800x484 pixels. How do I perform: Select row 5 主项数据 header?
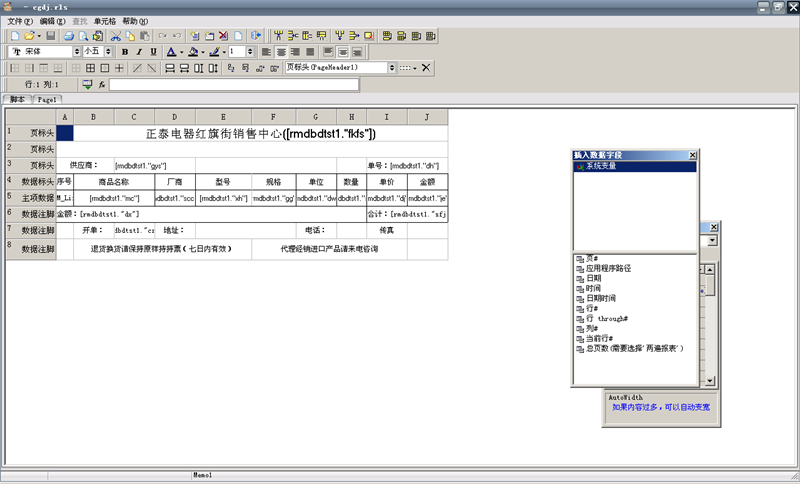pos(31,198)
